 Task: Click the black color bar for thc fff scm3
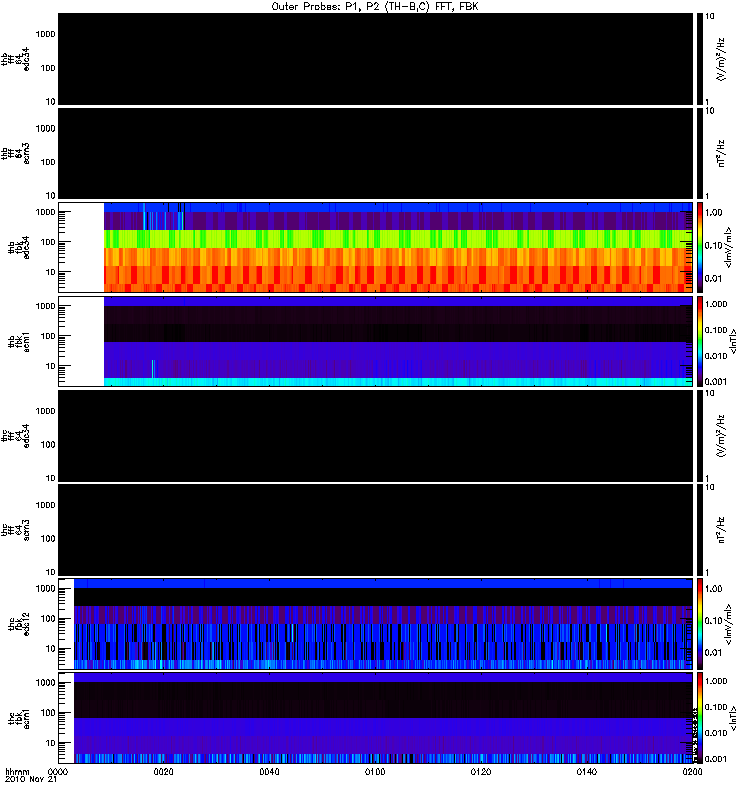700,530
